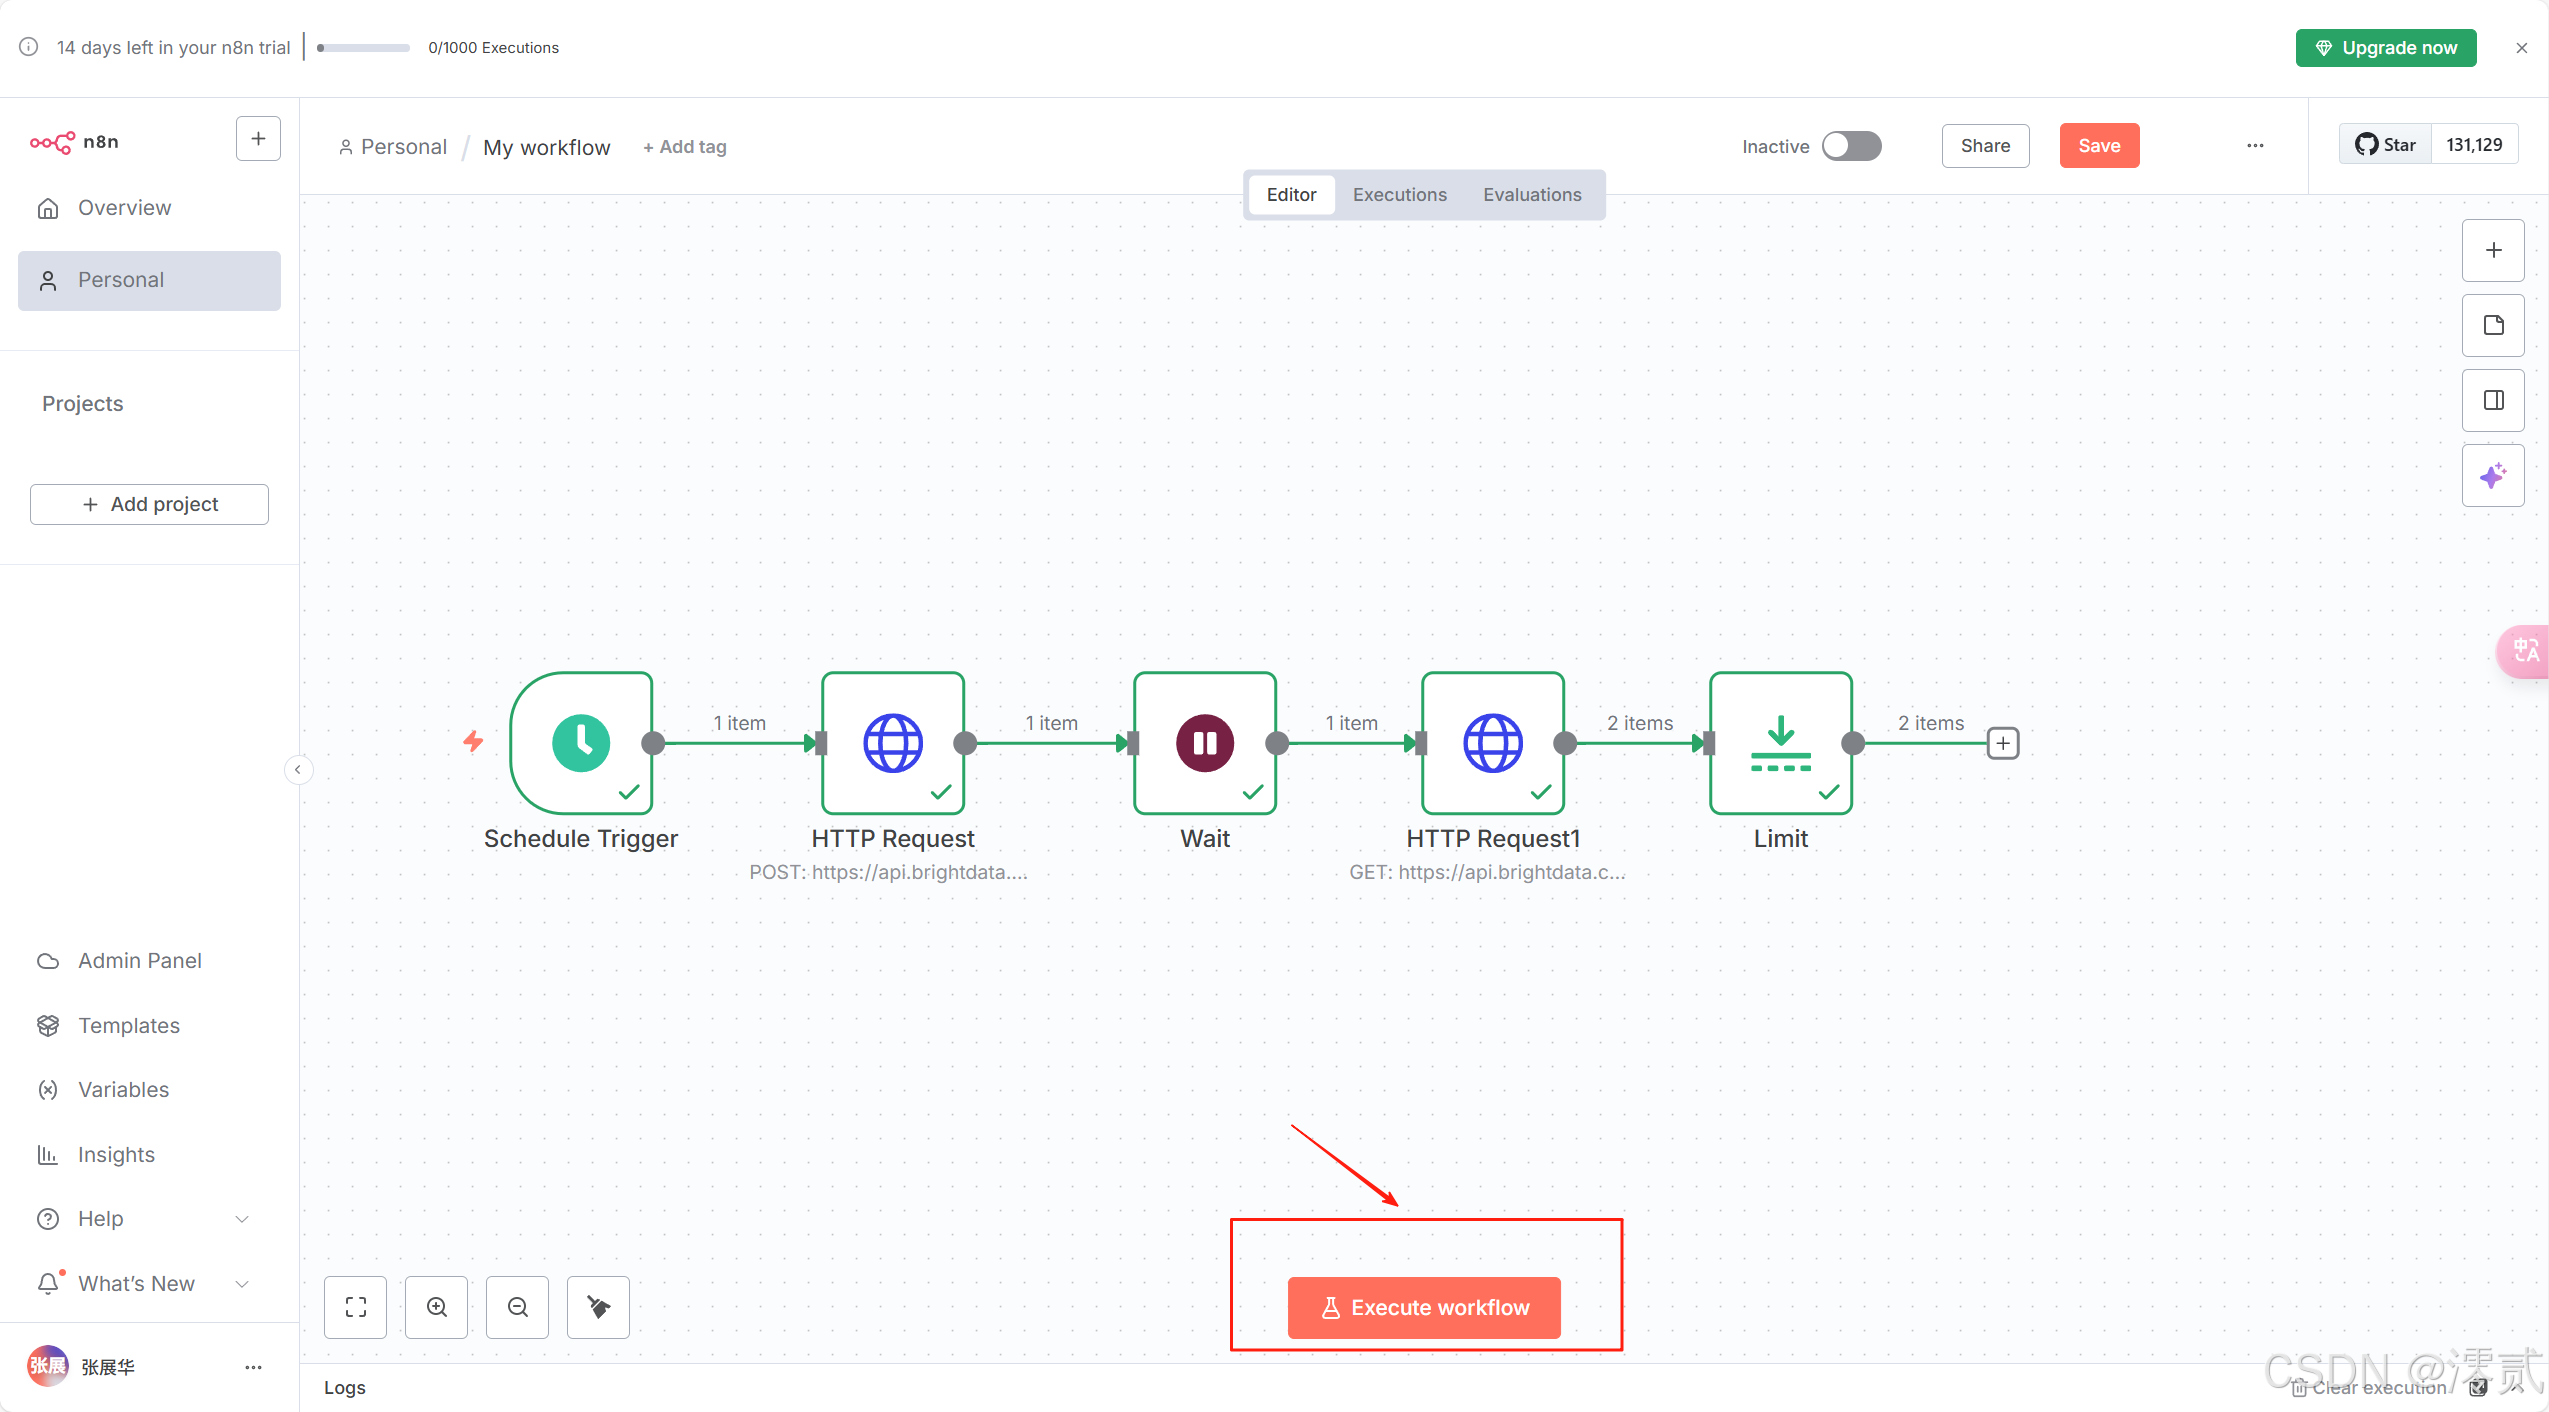The width and height of the screenshot is (2549, 1412).
Task: Click the zoom in magnifier
Action: pyautogui.click(x=437, y=1307)
